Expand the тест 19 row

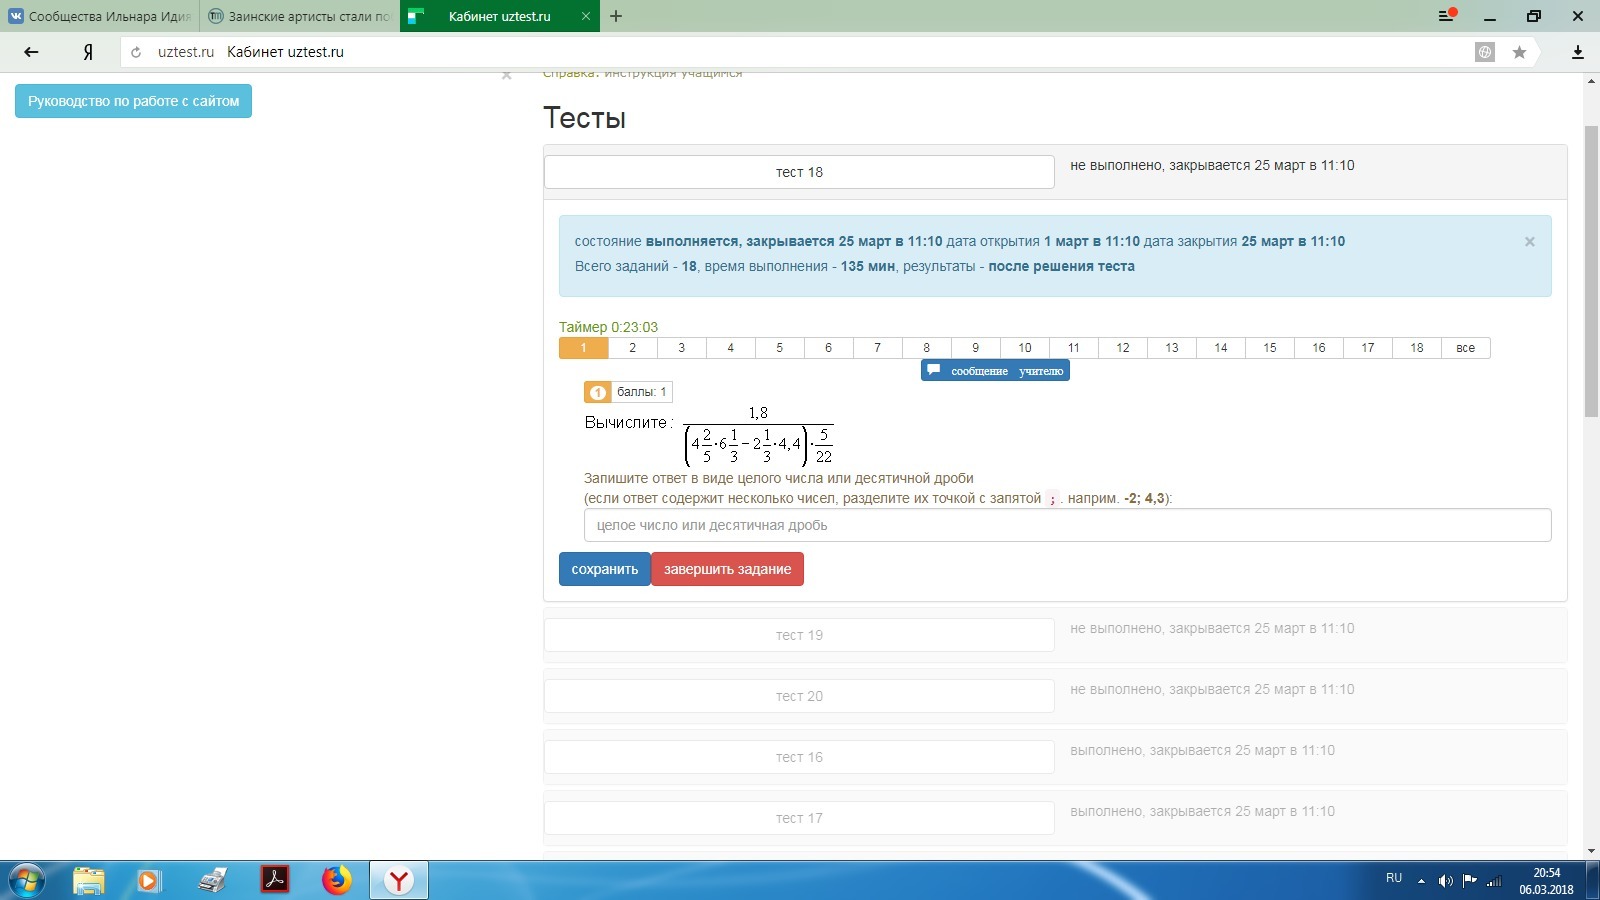coord(799,635)
